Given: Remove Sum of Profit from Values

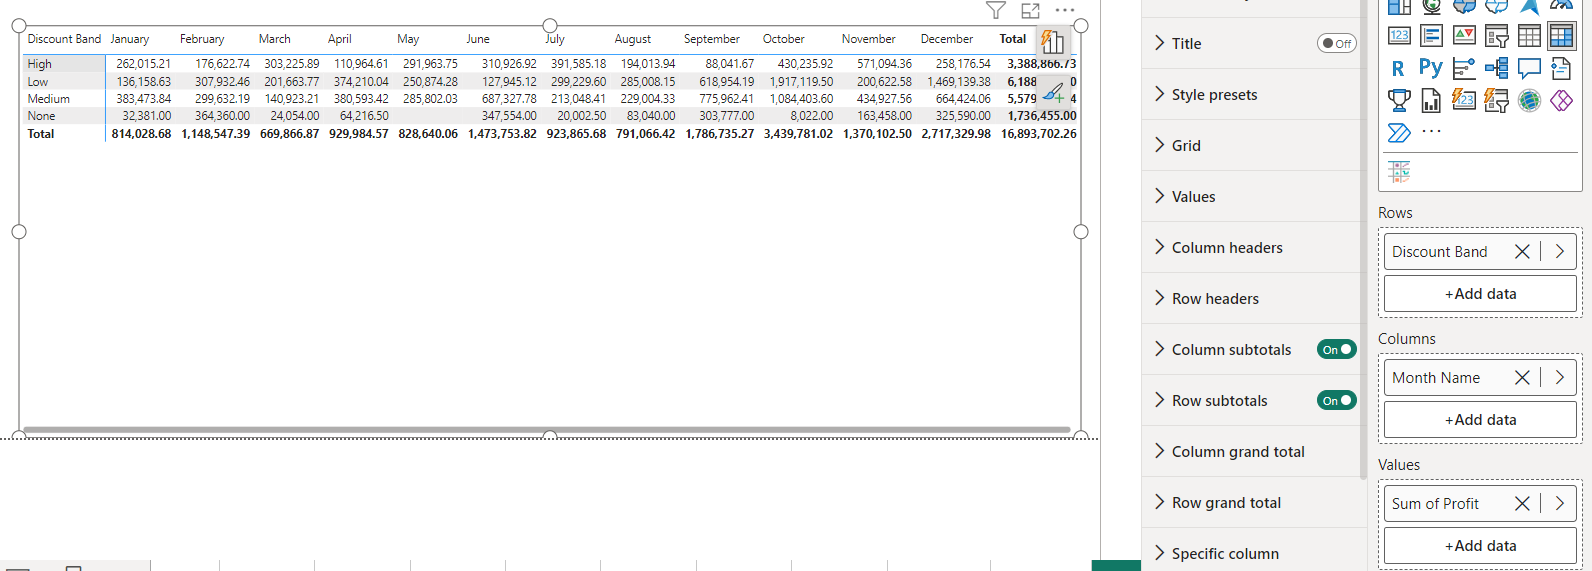Looking at the screenshot, I should click(1522, 504).
